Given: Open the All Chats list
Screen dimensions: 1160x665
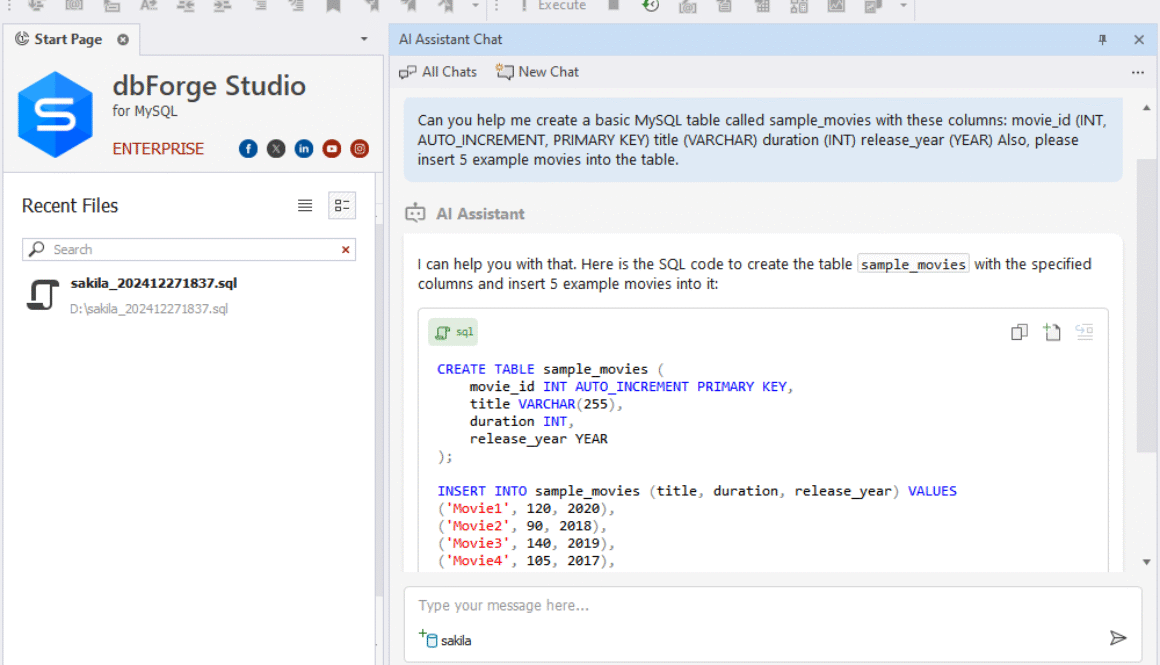Looking at the screenshot, I should coord(438,71).
